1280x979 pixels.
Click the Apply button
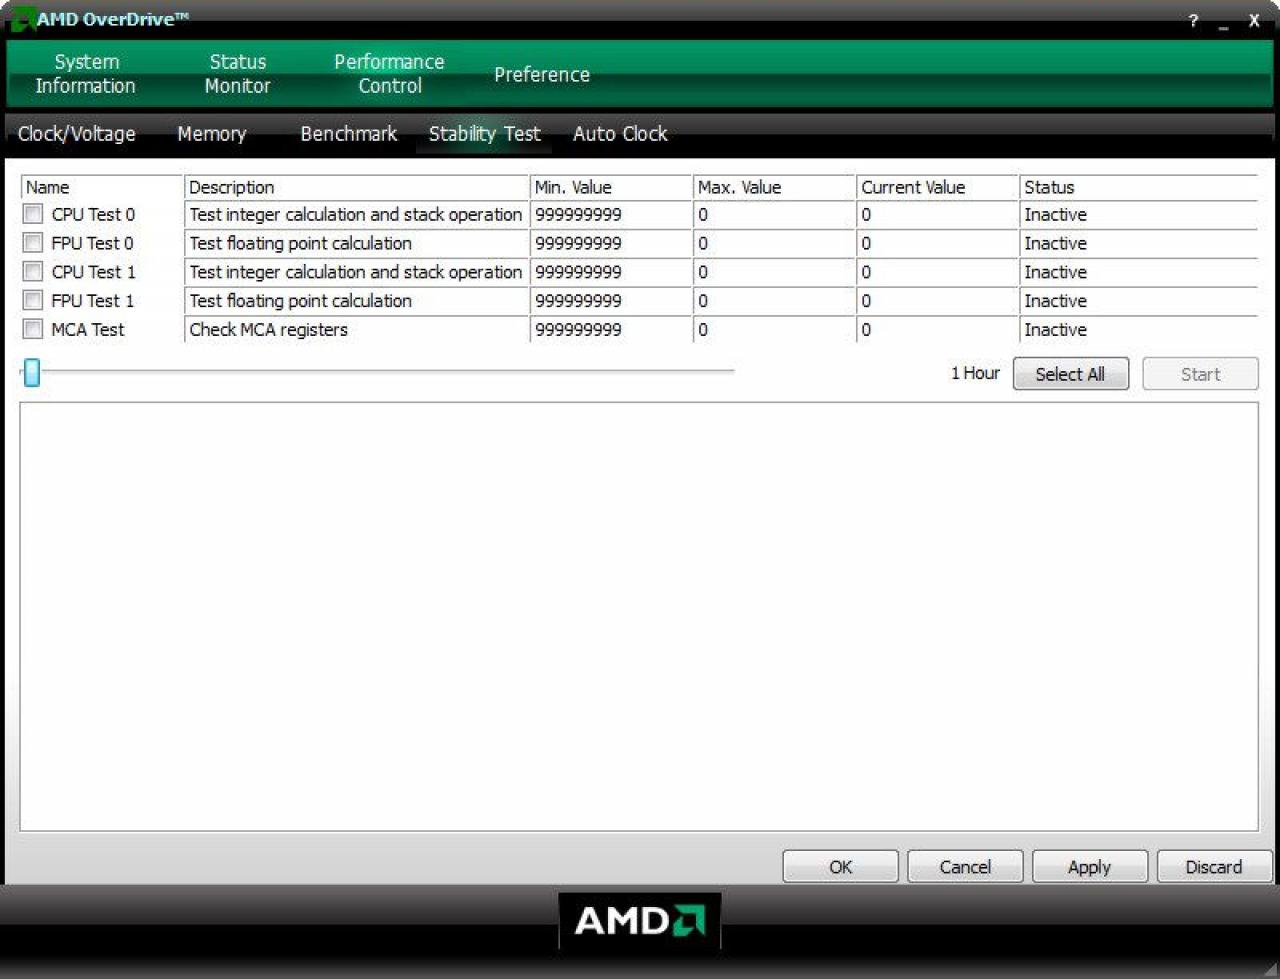click(1089, 867)
